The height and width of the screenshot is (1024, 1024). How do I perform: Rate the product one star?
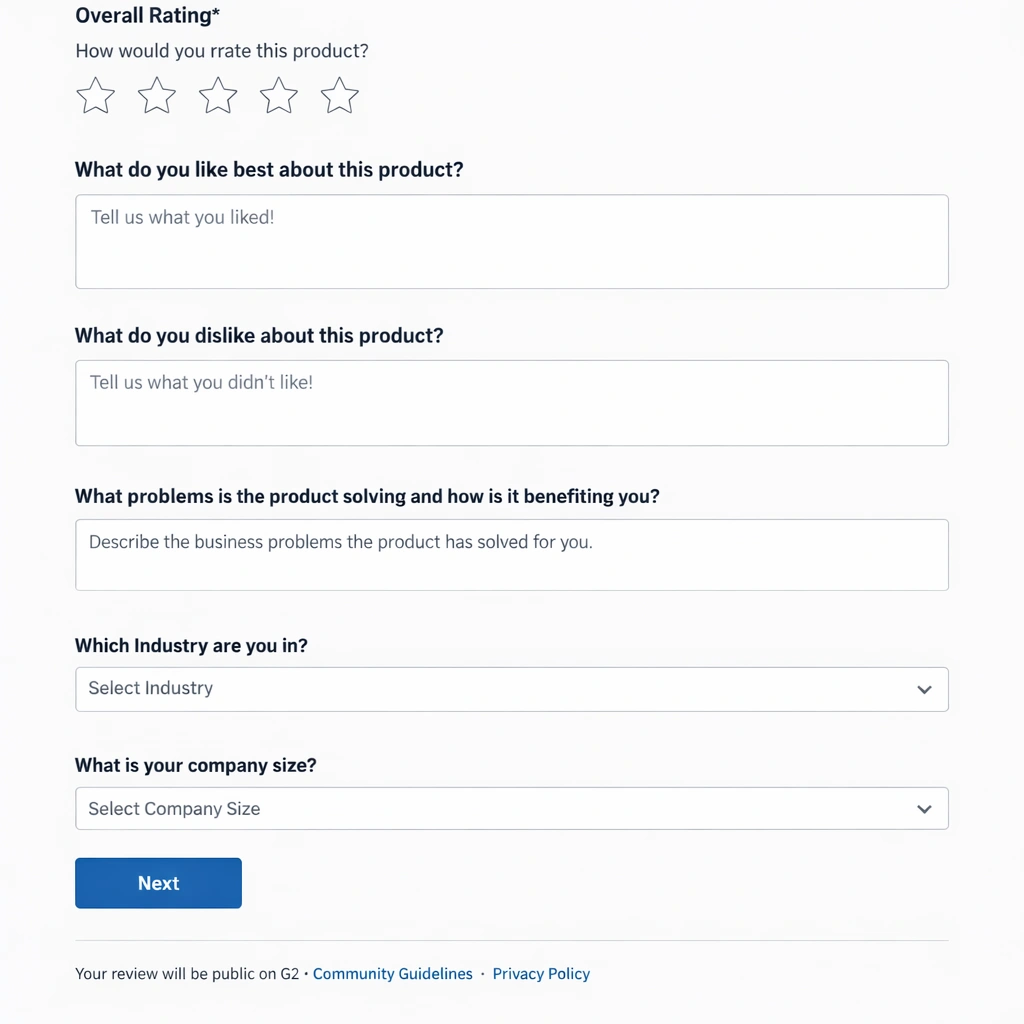tap(96, 97)
